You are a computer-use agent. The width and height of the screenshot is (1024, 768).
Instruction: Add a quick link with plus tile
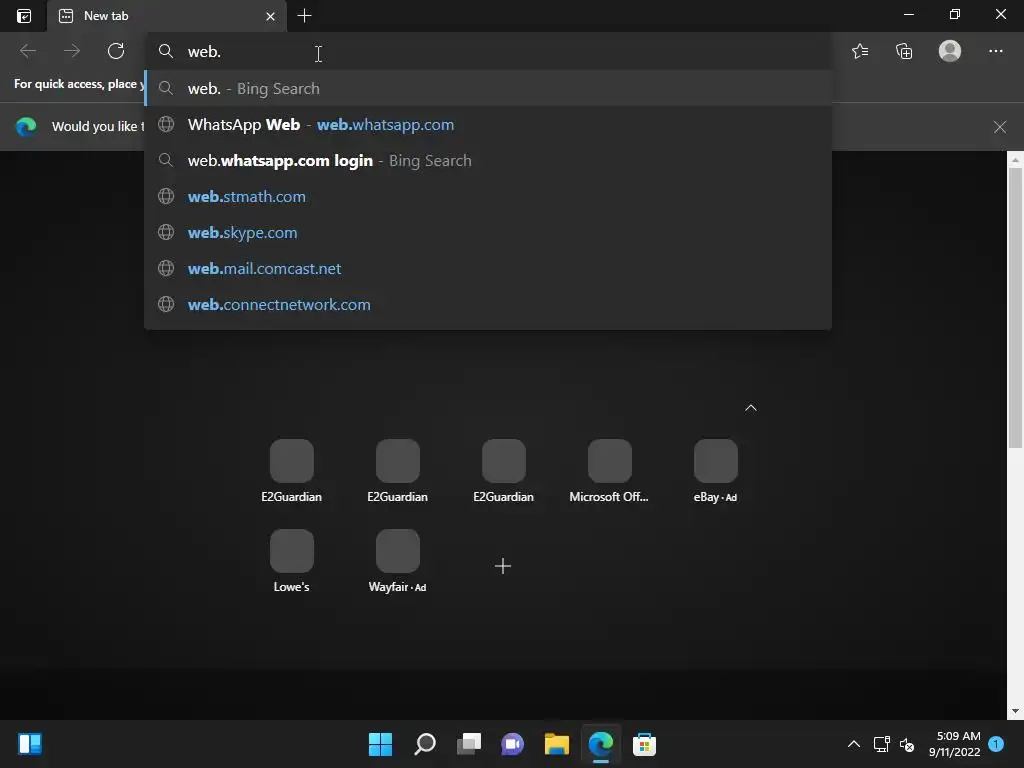(502, 566)
